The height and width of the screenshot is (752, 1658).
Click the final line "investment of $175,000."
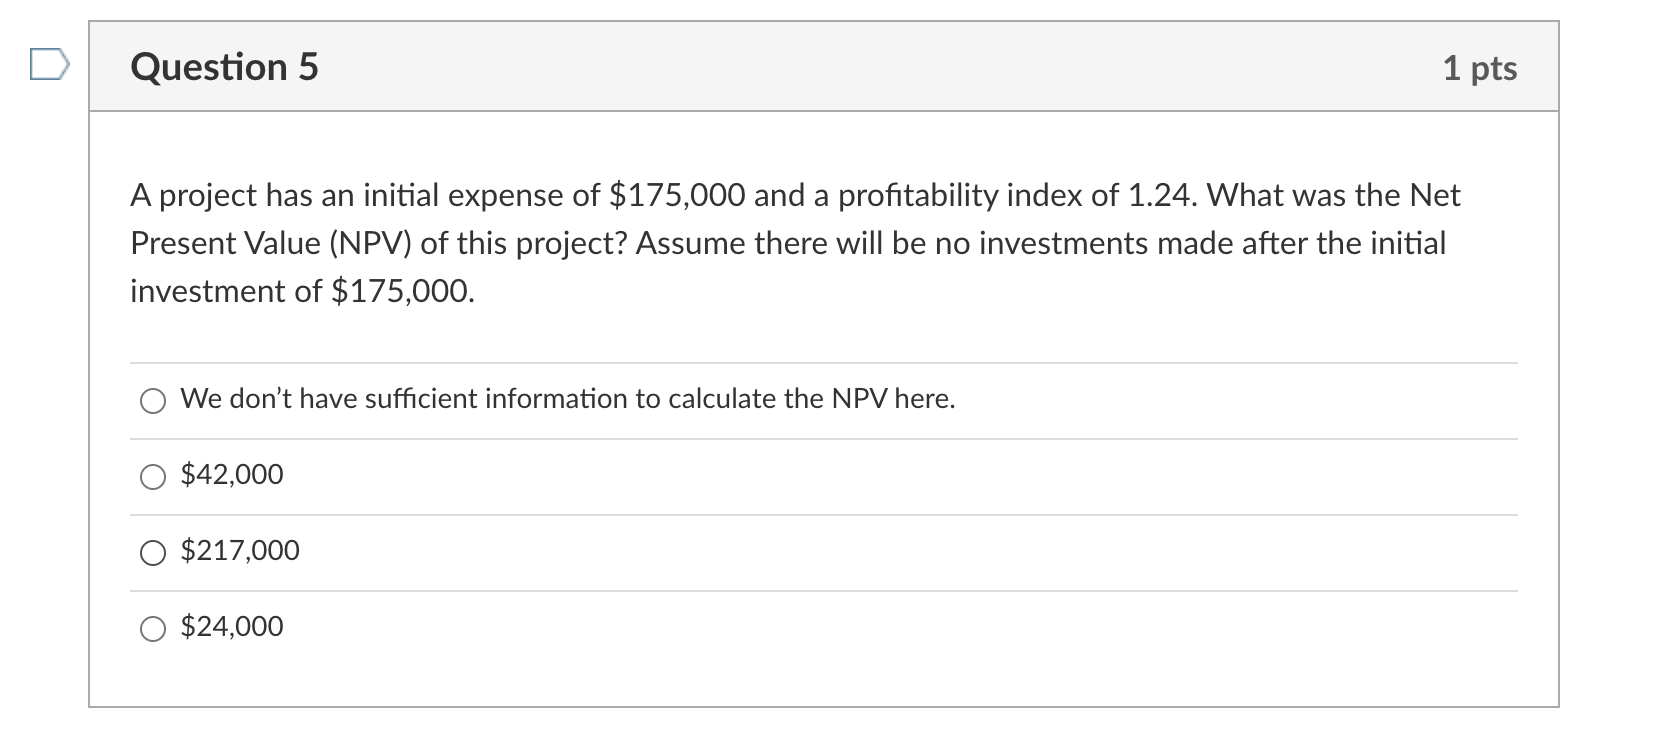coord(302,291)
